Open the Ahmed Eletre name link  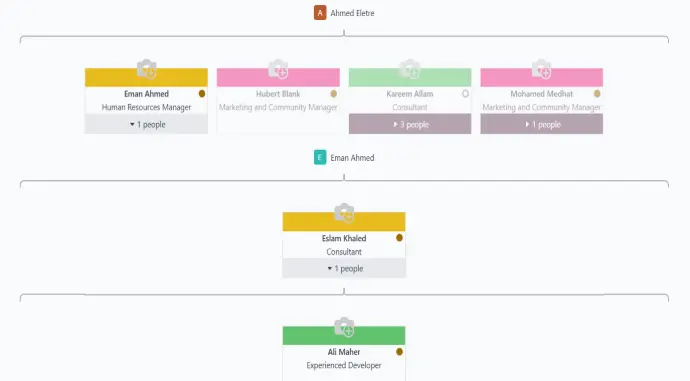click(352, 13)
